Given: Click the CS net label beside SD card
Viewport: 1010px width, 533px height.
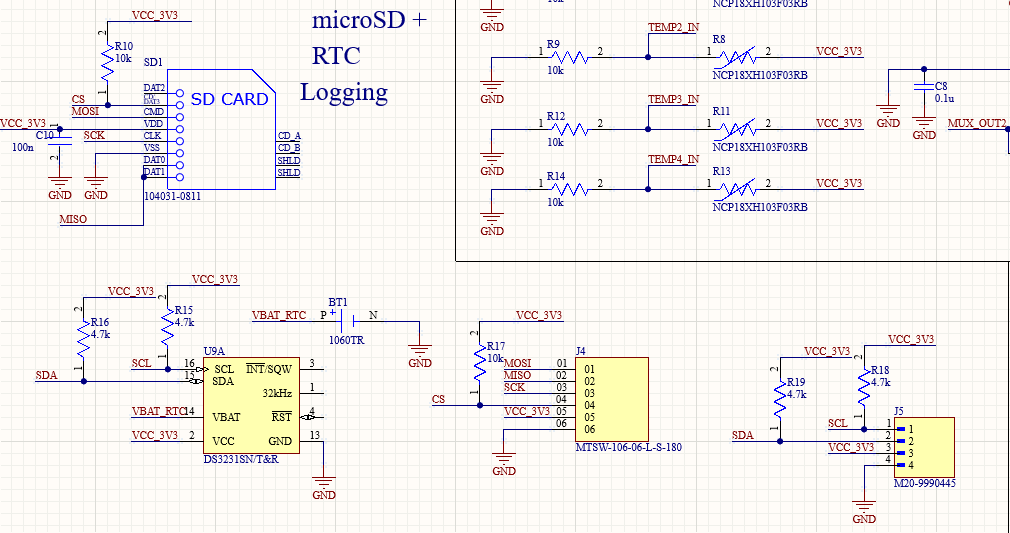Looking at the screenshot, I should 78,100.
